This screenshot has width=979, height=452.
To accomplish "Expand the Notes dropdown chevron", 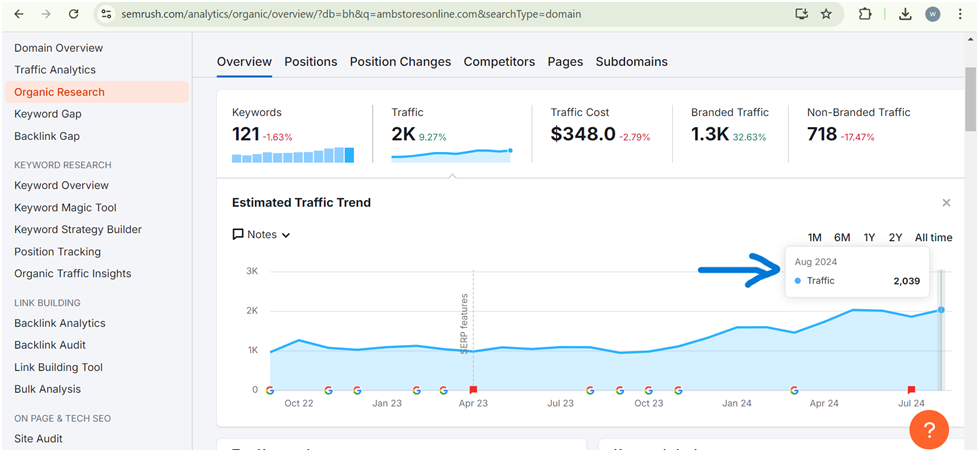I will [x=286, y=235].
